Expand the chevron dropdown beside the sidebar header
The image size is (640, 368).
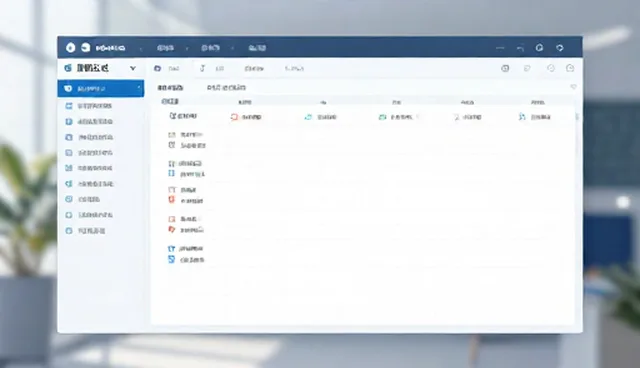[x=133, y=68]
